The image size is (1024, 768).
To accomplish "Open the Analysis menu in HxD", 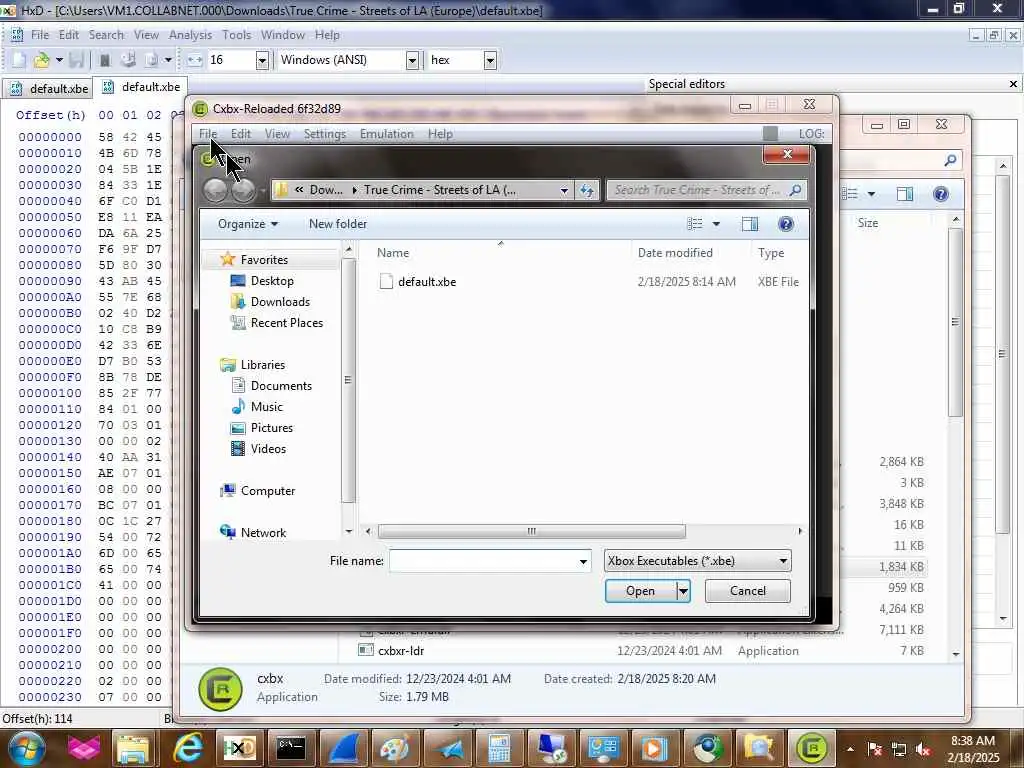I will (x=190, y=35).
